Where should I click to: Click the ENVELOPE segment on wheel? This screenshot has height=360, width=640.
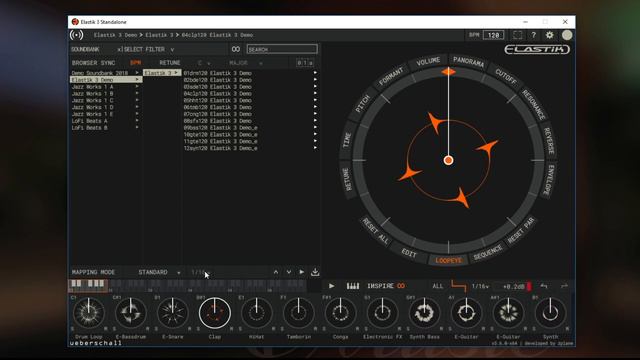tap(548, 180)
